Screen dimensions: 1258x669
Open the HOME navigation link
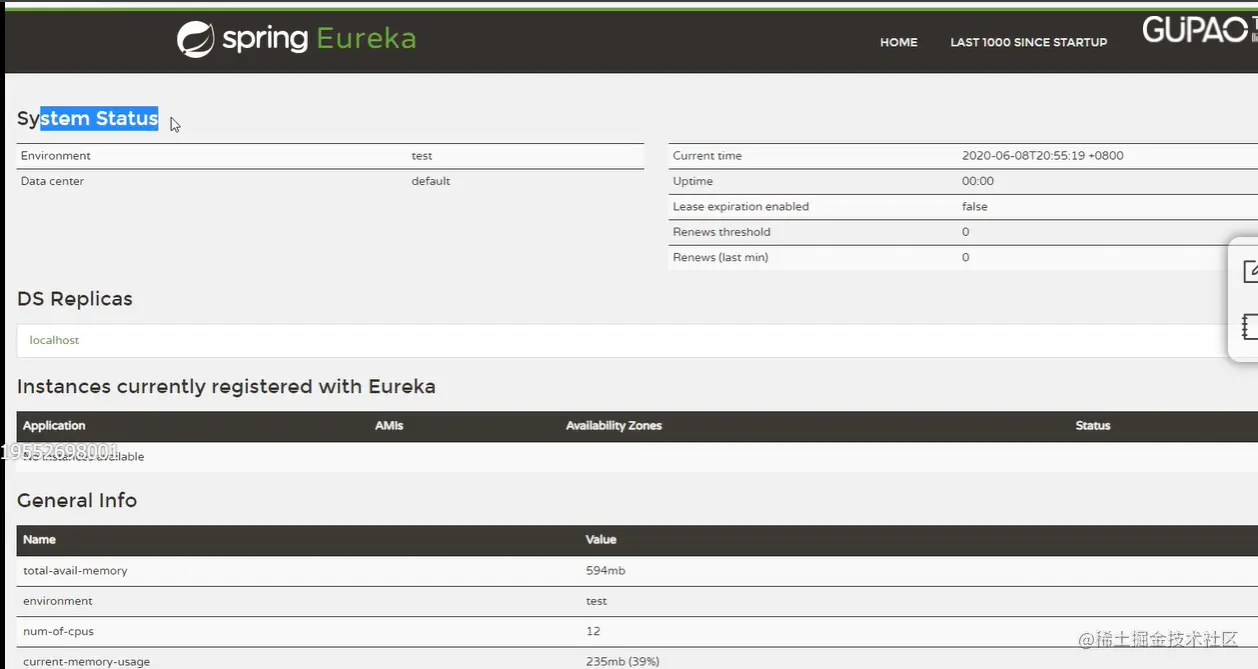898,42
